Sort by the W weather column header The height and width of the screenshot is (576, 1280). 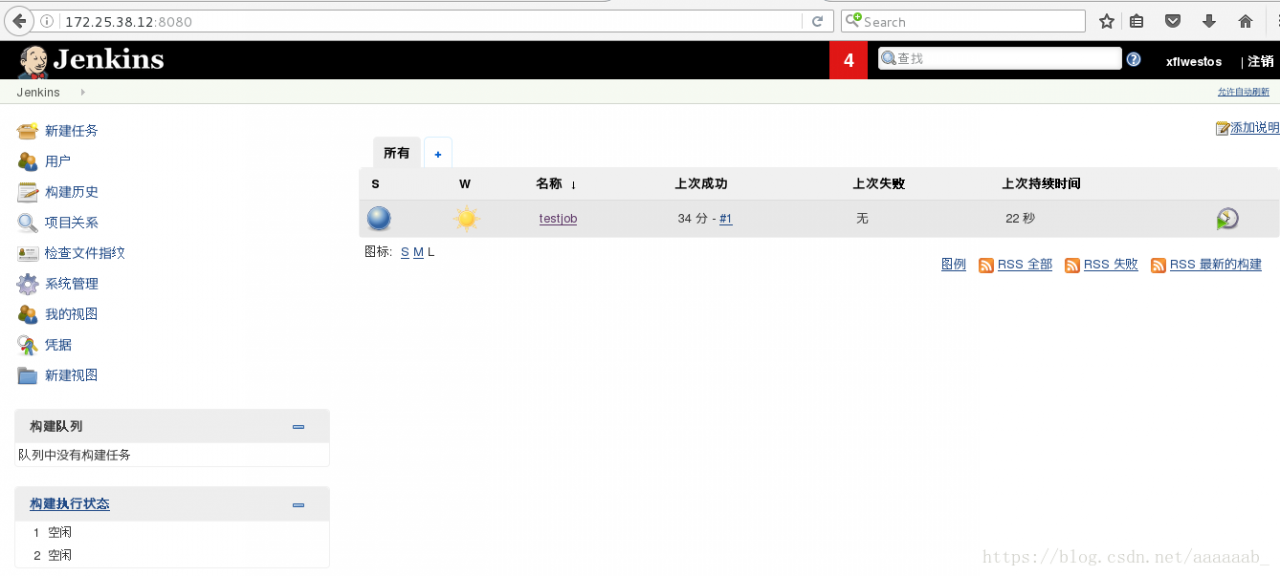click(465, 184)
